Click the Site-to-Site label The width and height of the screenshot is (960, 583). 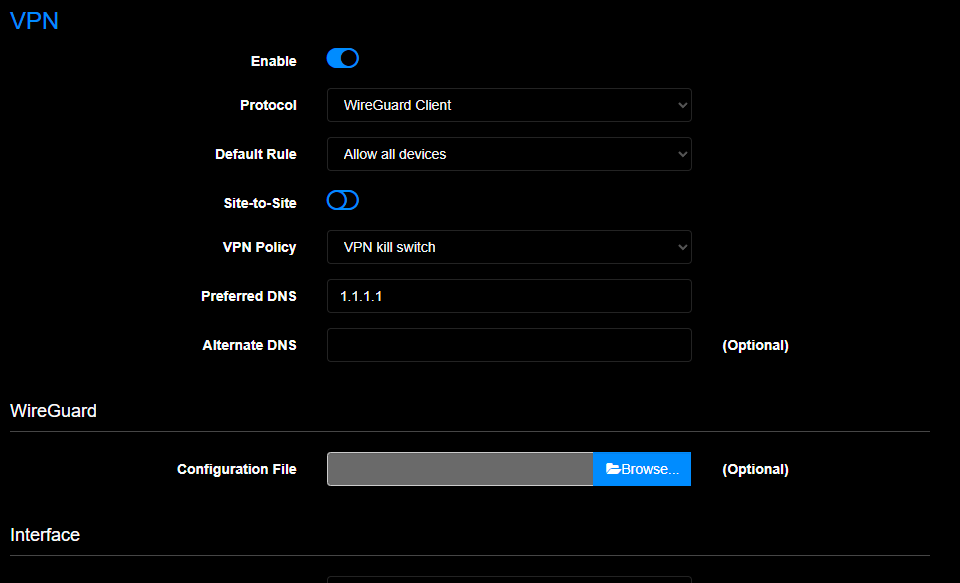tap(260, 203)
